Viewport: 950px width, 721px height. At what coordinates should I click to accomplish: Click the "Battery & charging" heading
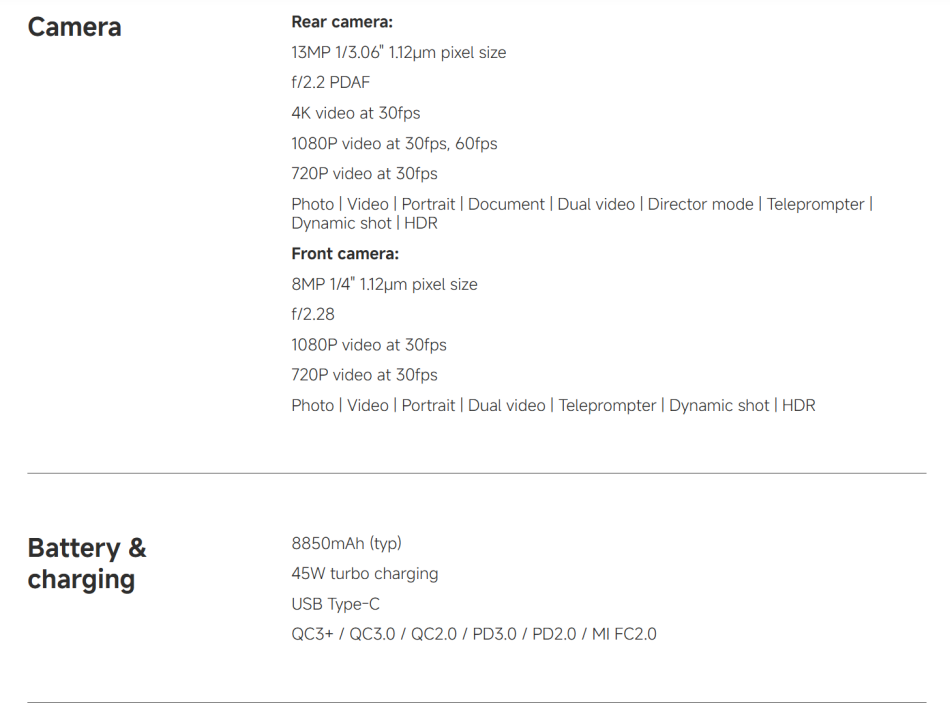(87, 563)
